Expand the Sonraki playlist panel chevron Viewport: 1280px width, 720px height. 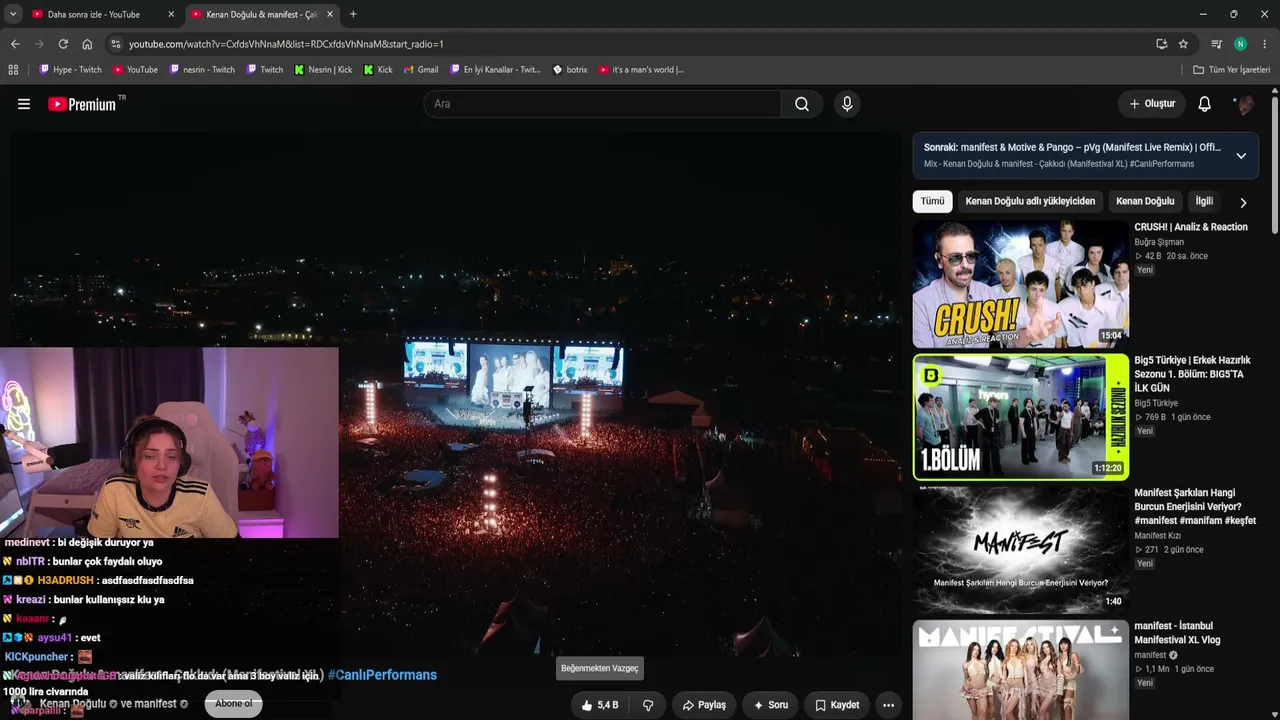[x=1241, y=156]
